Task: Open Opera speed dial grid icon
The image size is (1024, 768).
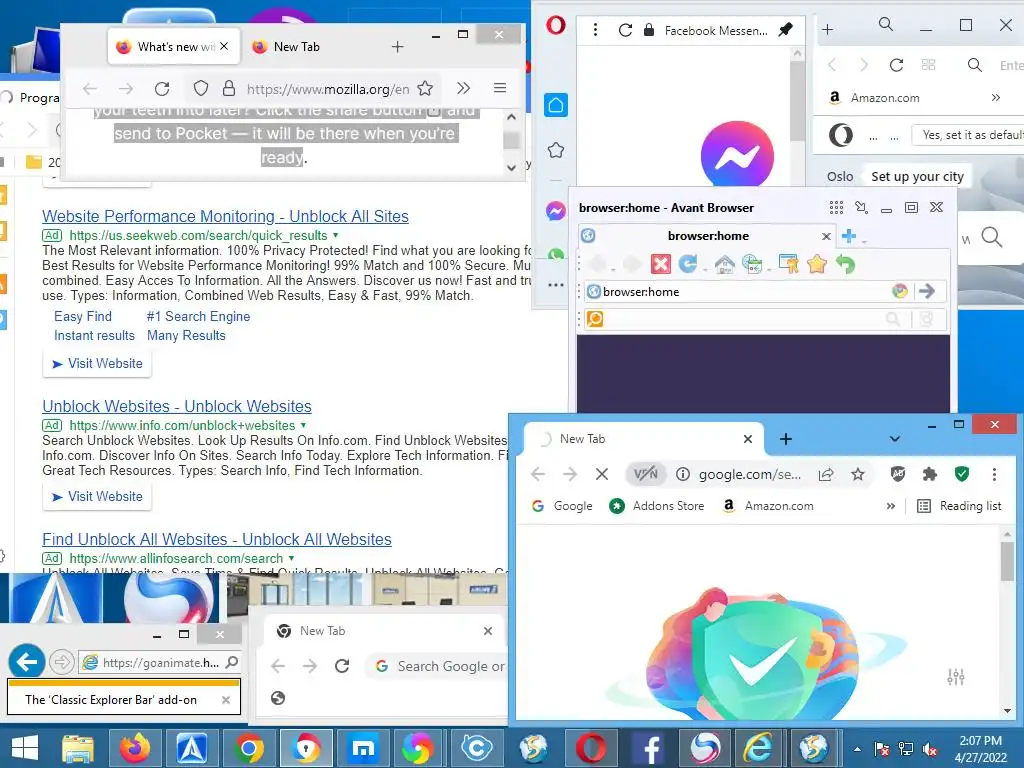Action: pyautogui.click(x=928, y=65)
